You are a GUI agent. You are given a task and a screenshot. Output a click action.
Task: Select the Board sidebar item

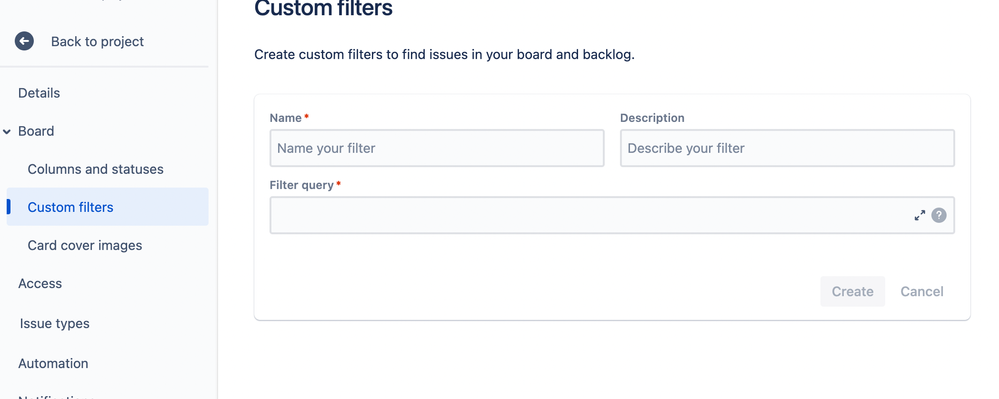(x=36, y=131)
